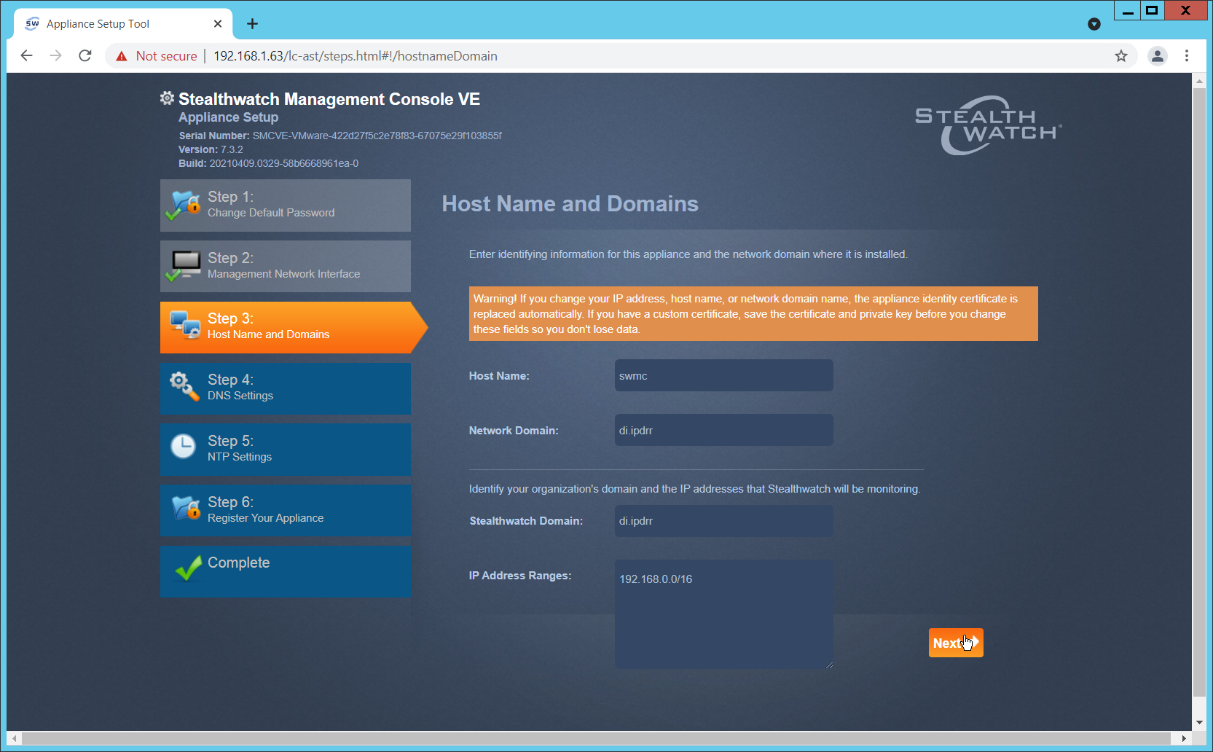
Task: Click the browser page refresh icon
Action: click(85, 56)
